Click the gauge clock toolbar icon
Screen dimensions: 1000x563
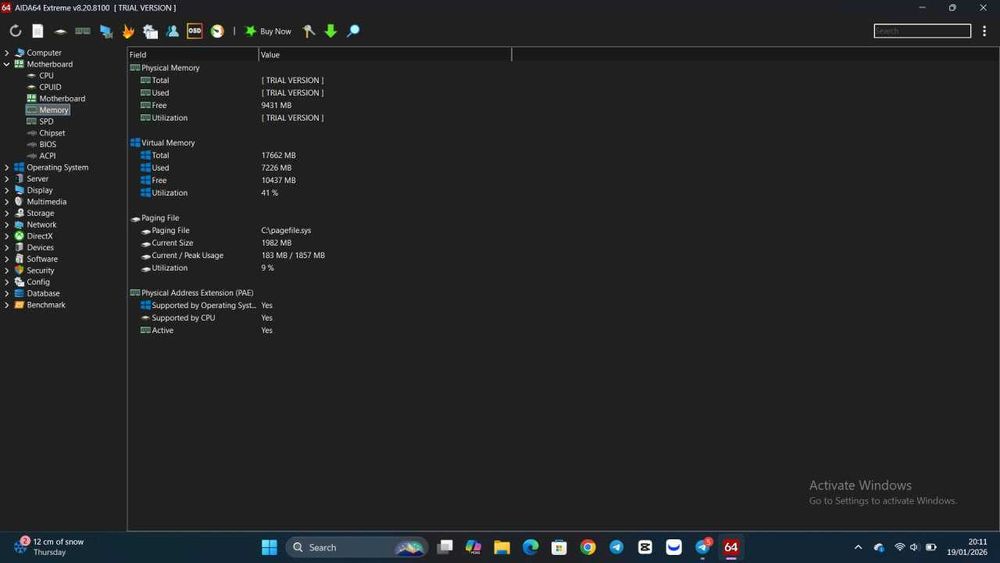(x=217, y=31)
